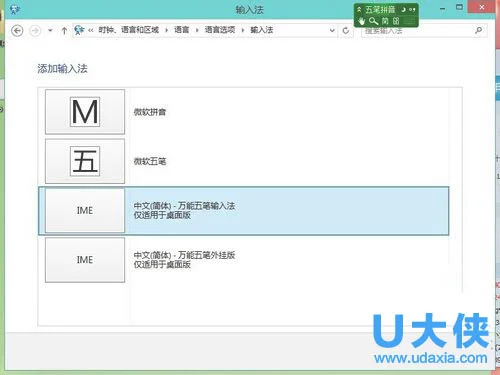This screenshot has height=375, width=500.
Task: Expand hidden breadcrumb path chevrons
Action: (x=91, y=30)
